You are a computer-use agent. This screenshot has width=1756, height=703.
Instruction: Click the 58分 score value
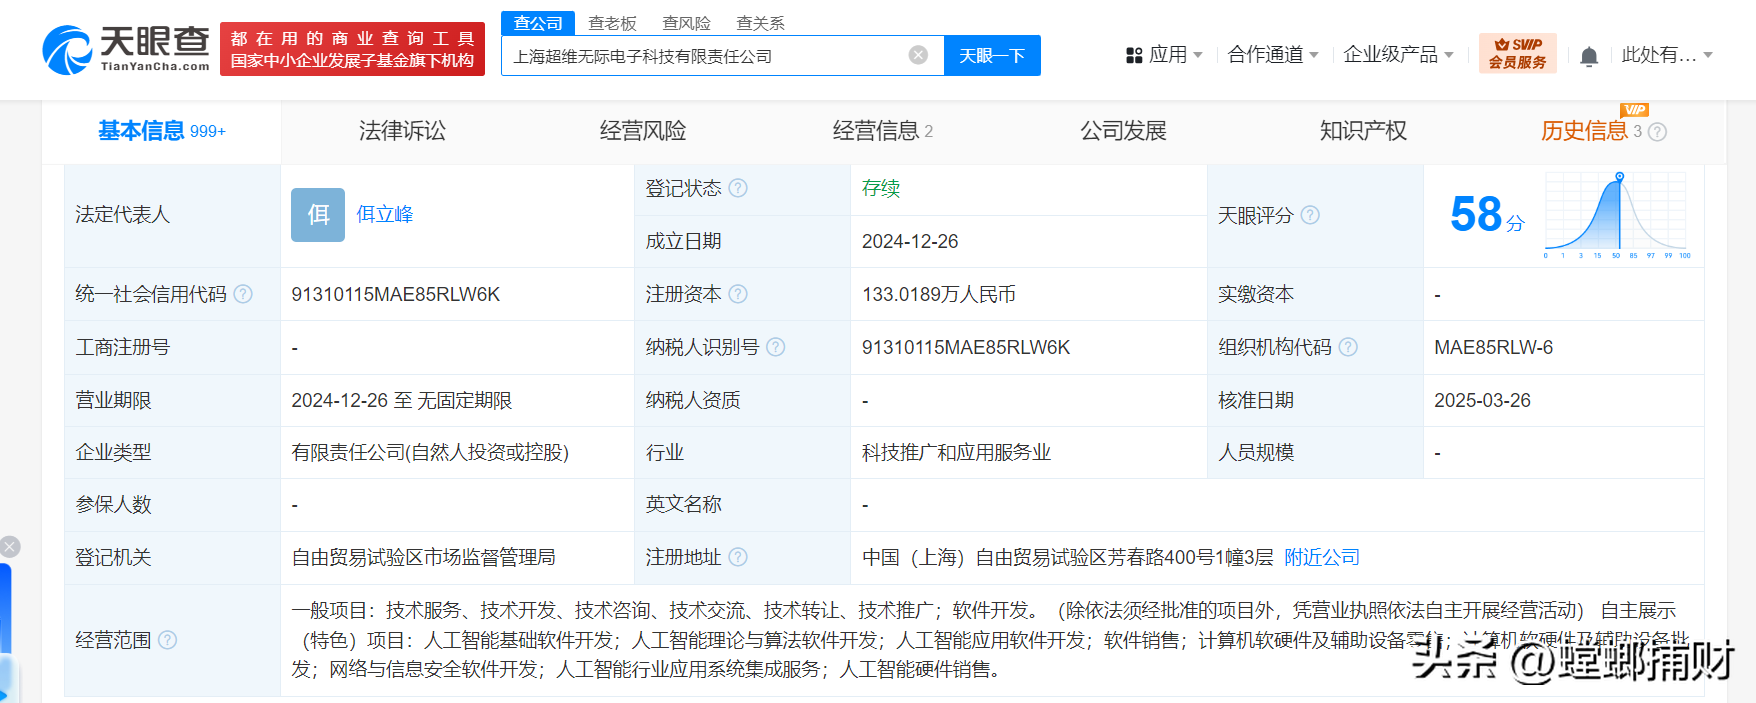1487,214
